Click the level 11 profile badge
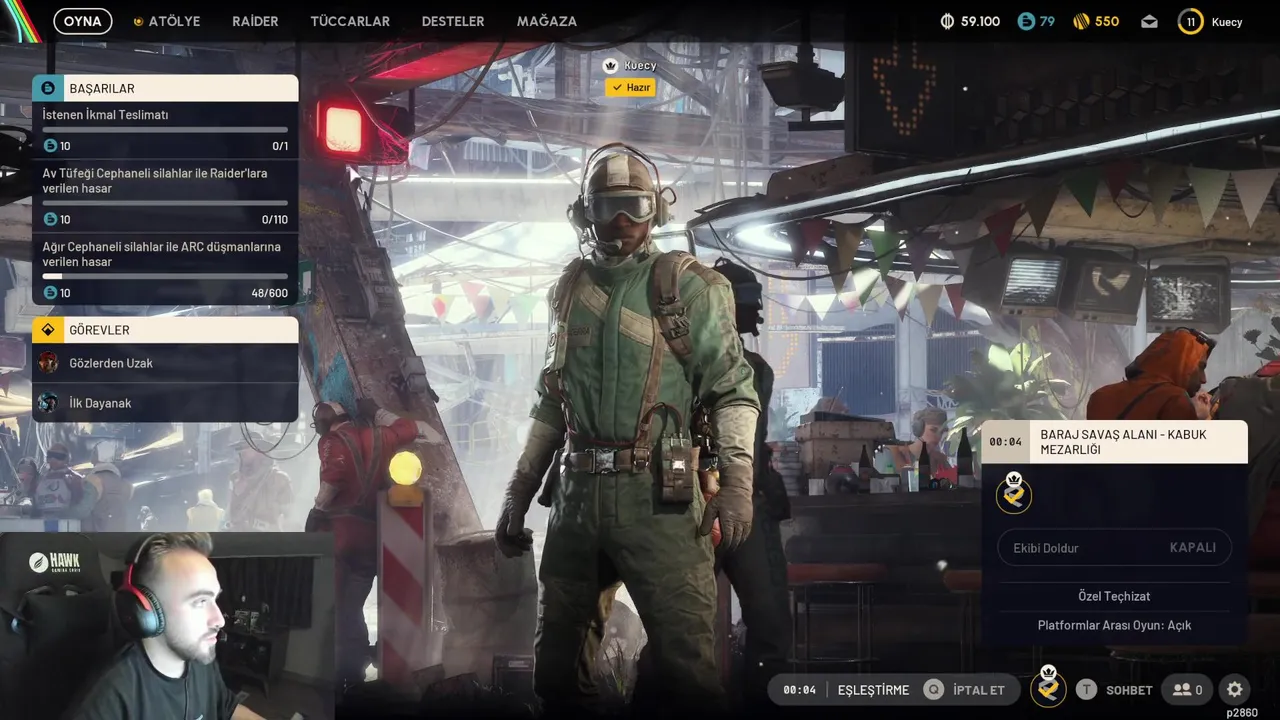Image resolution: width=1280 pixels, height=720 pixels. 1190,21
